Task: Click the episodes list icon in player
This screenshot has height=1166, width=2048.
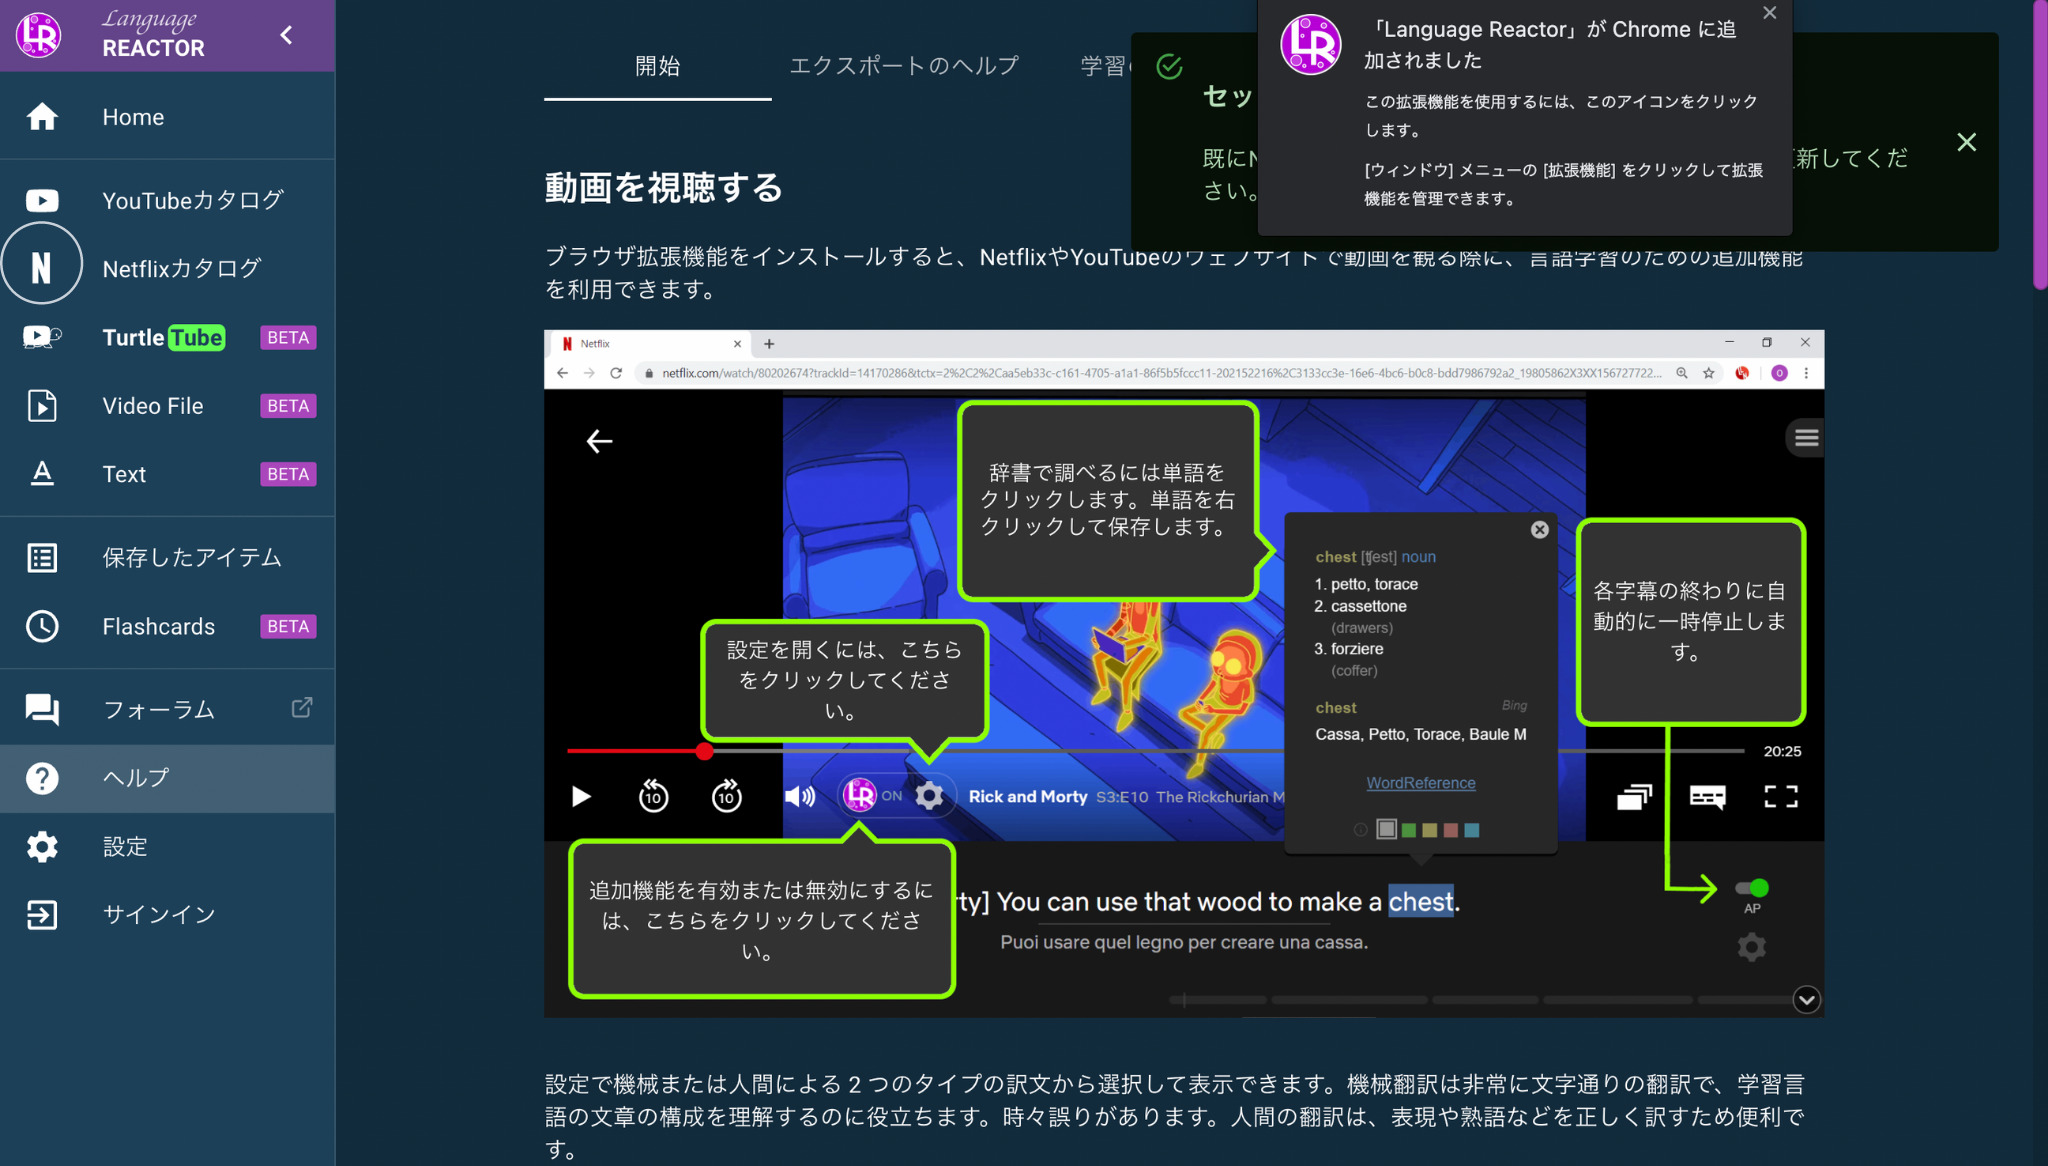Action: [x=1634, y=796]
